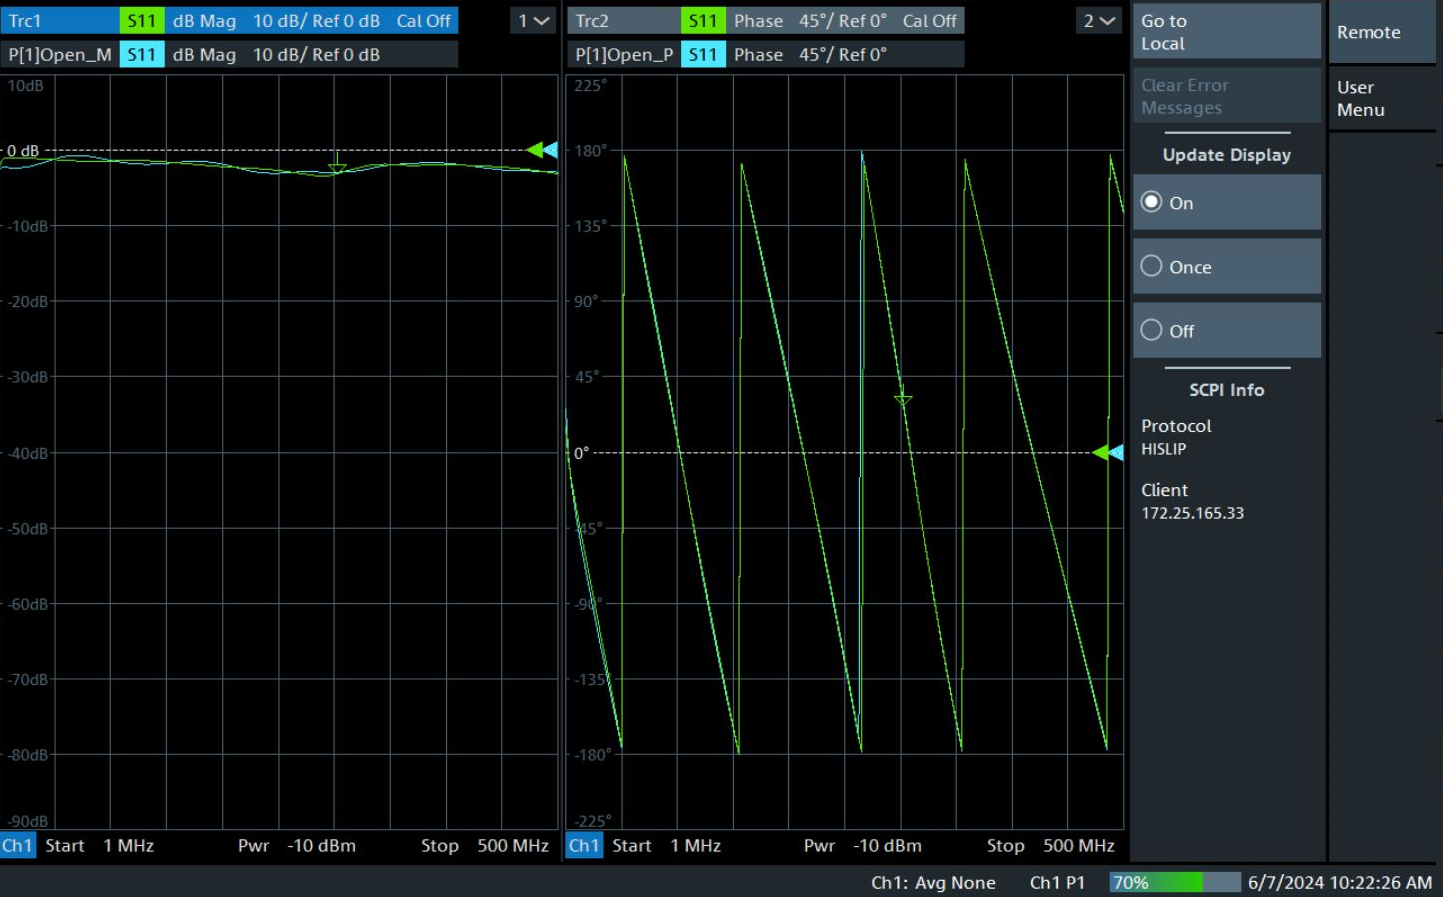
Task: Click the Phase format of Trc2
Action: pos(758,21)
